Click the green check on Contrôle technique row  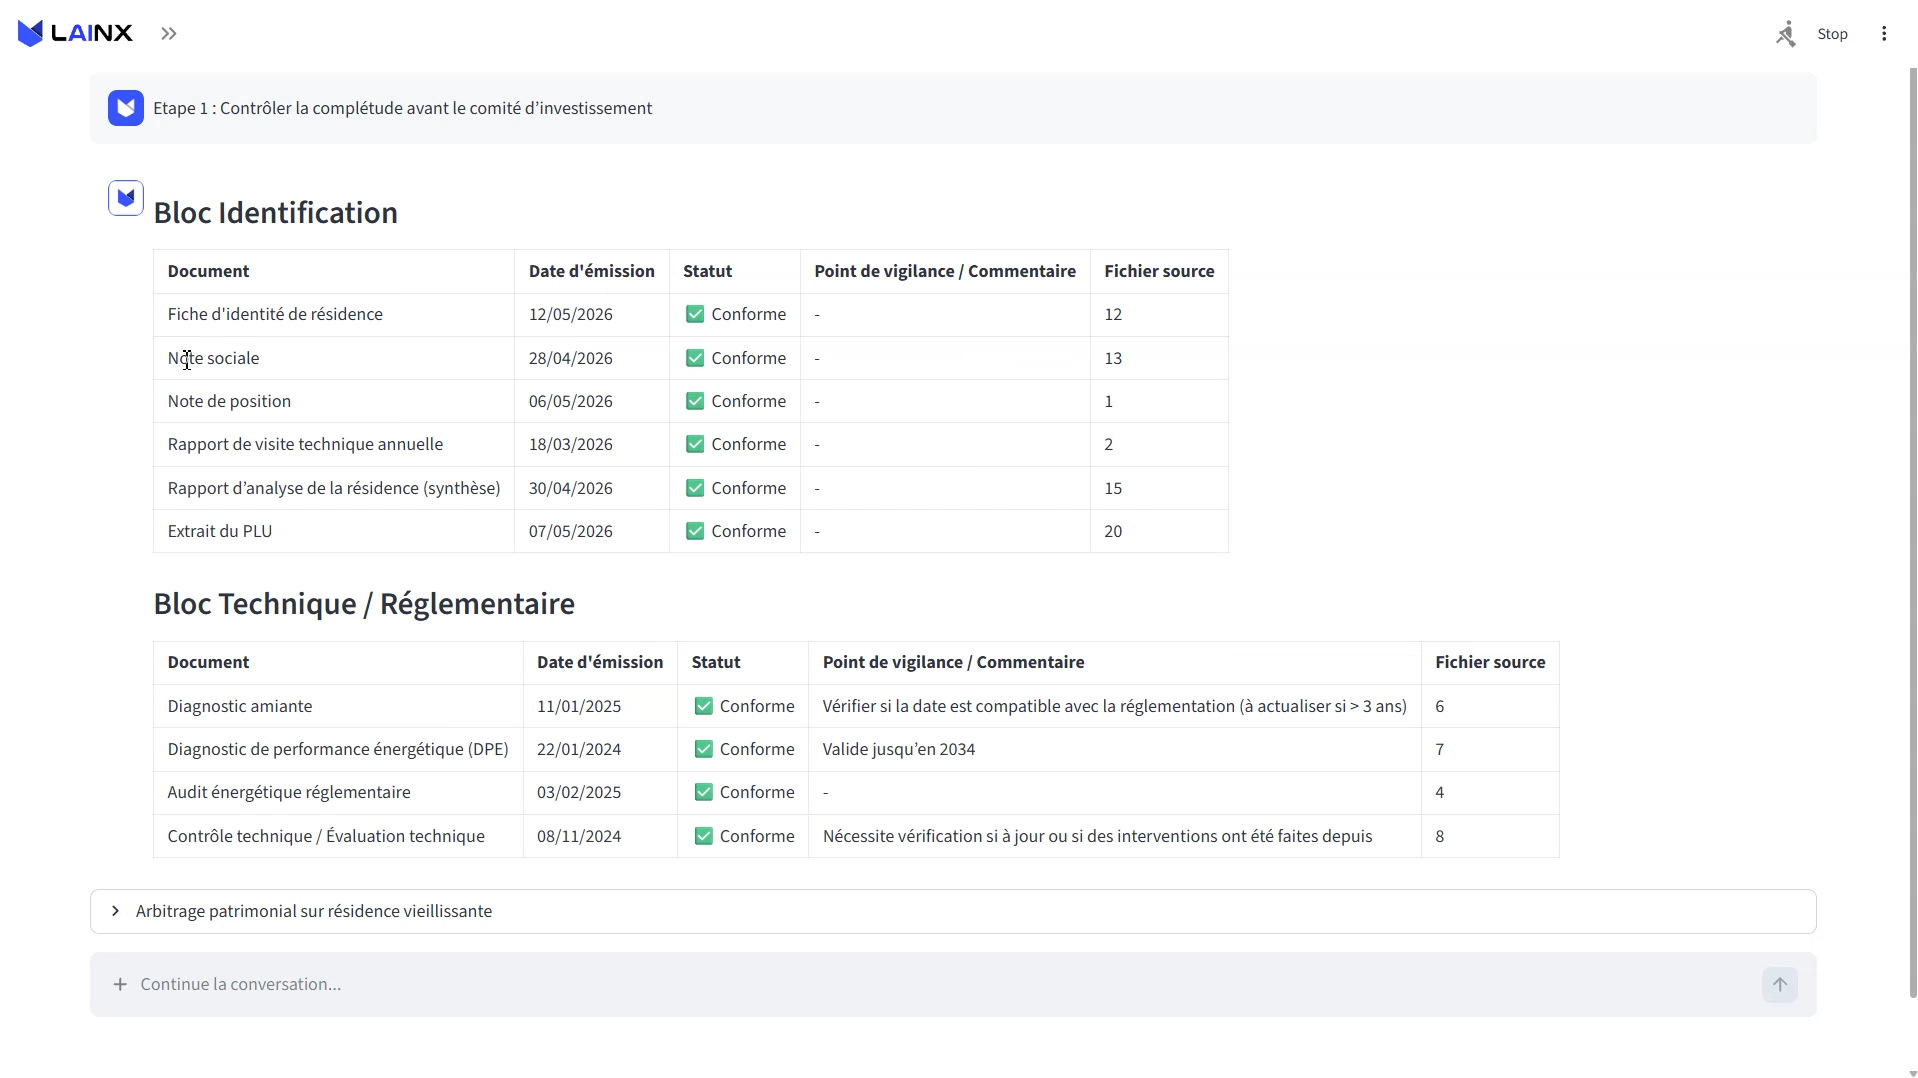pyautogui.click(x=704, y=836)
